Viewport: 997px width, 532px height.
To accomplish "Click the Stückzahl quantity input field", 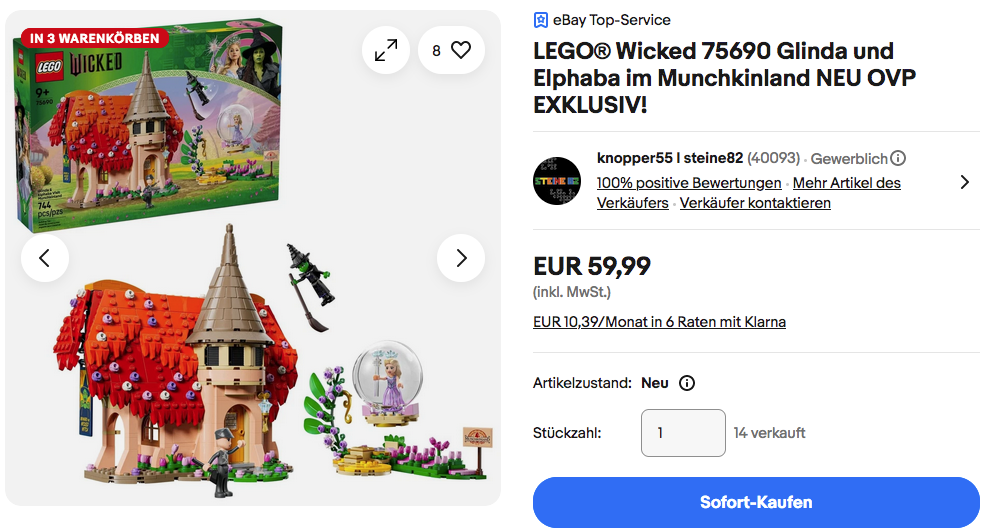I will point(683,433).
